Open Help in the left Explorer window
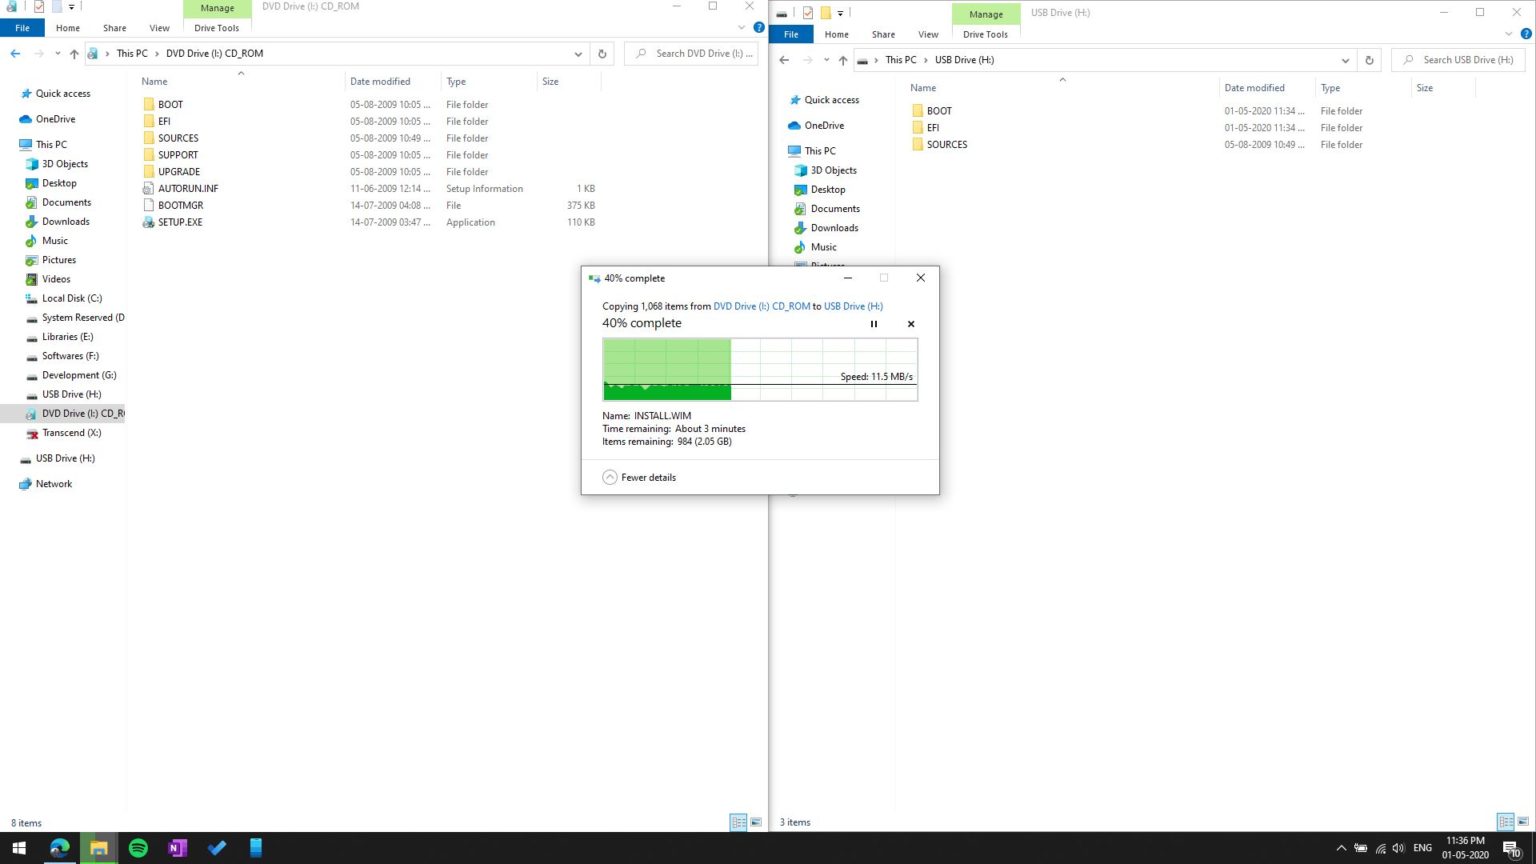The image size is (1536, 864). tap(759, 28)
